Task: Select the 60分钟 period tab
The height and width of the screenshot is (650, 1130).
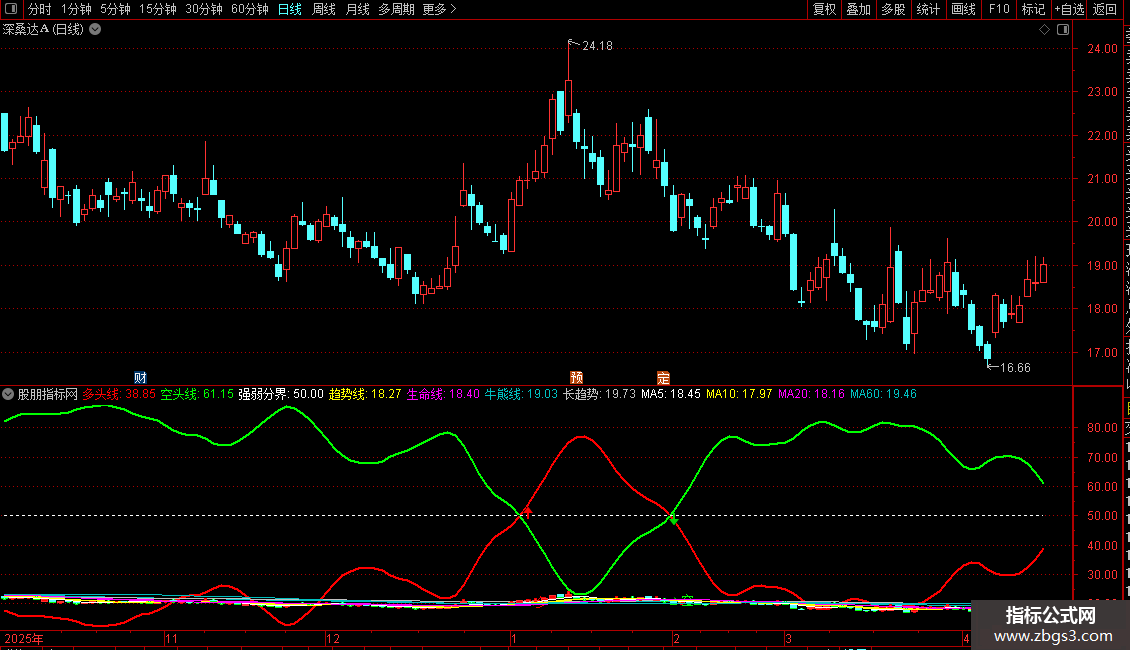Action: [x=250, y=9]
